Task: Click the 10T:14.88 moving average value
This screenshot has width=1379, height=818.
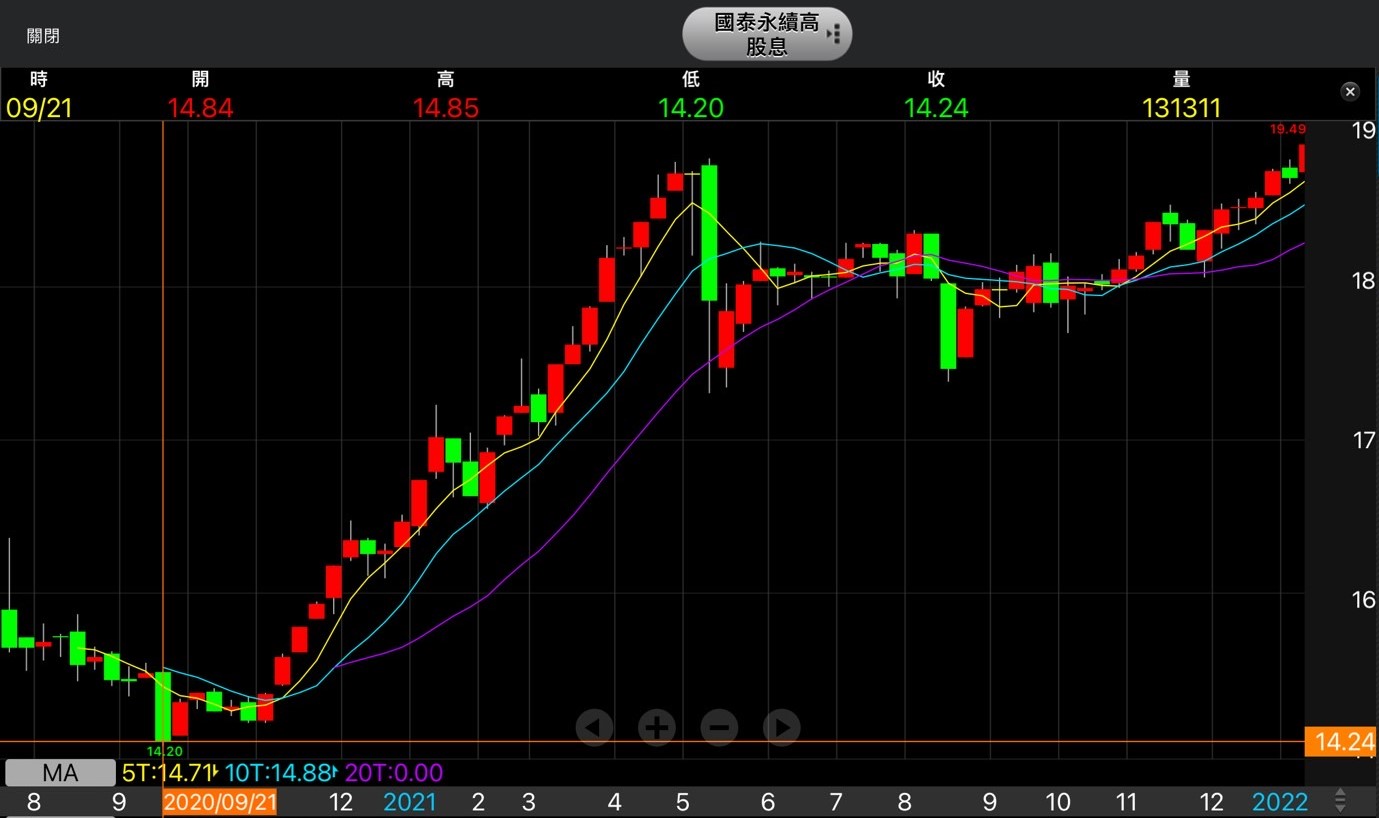Action: (278, 772)
